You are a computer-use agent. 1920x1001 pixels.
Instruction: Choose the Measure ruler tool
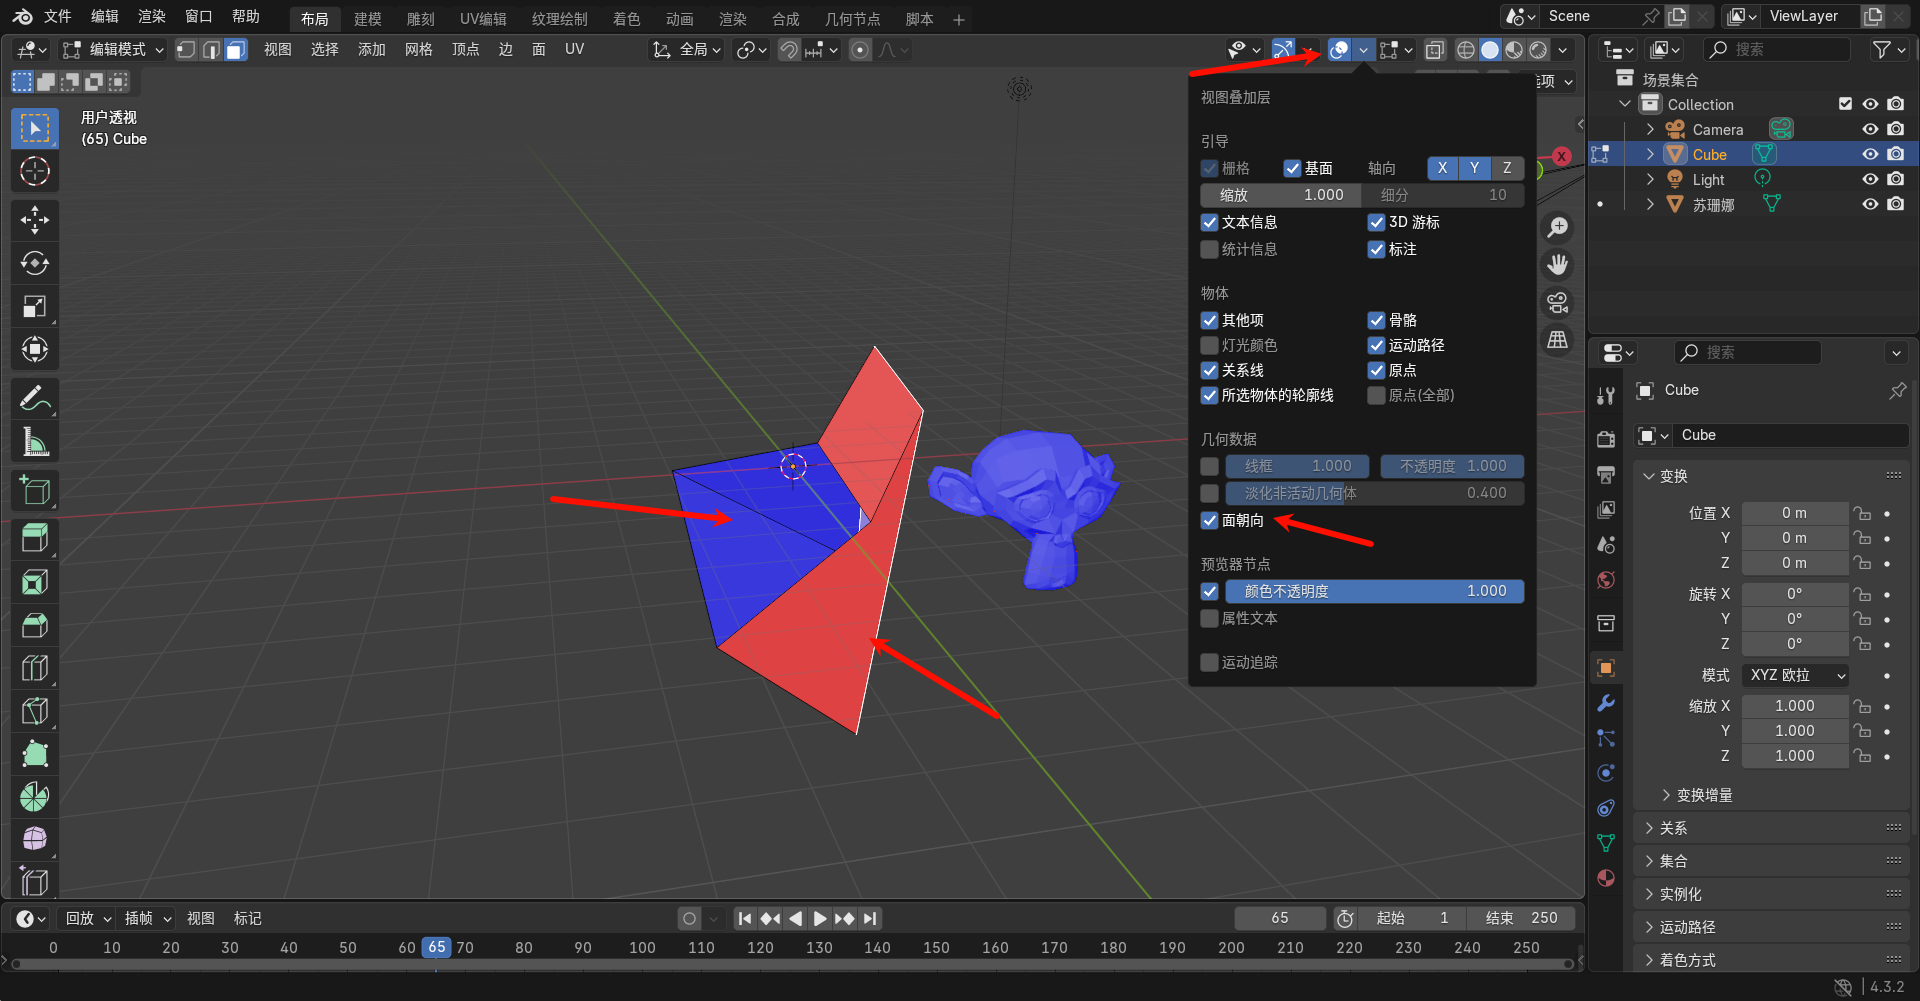35,442
